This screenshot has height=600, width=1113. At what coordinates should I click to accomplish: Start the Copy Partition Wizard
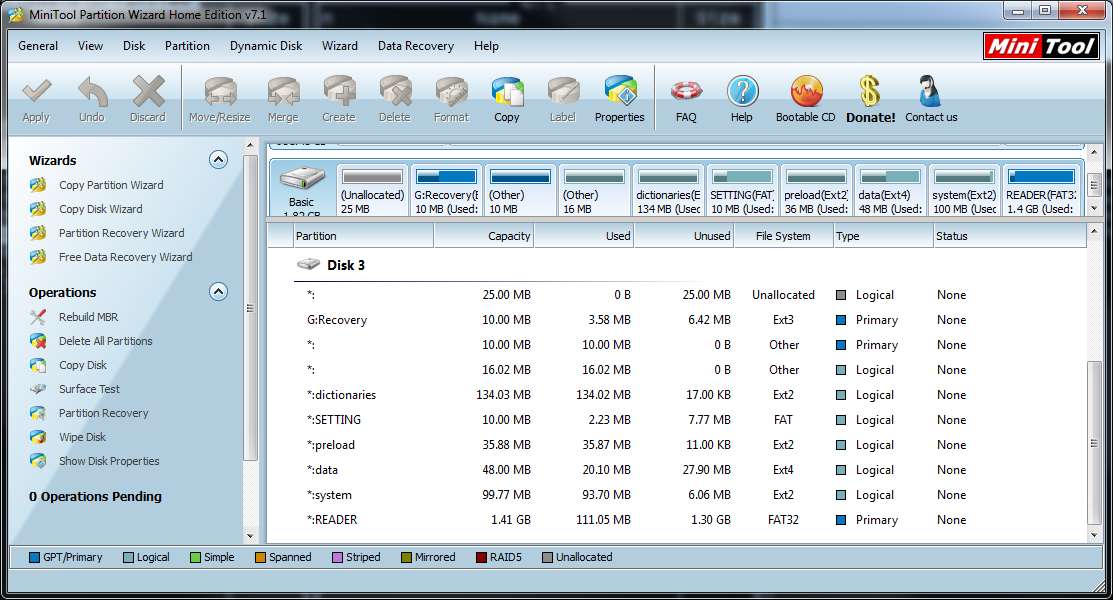coord(111,185)
